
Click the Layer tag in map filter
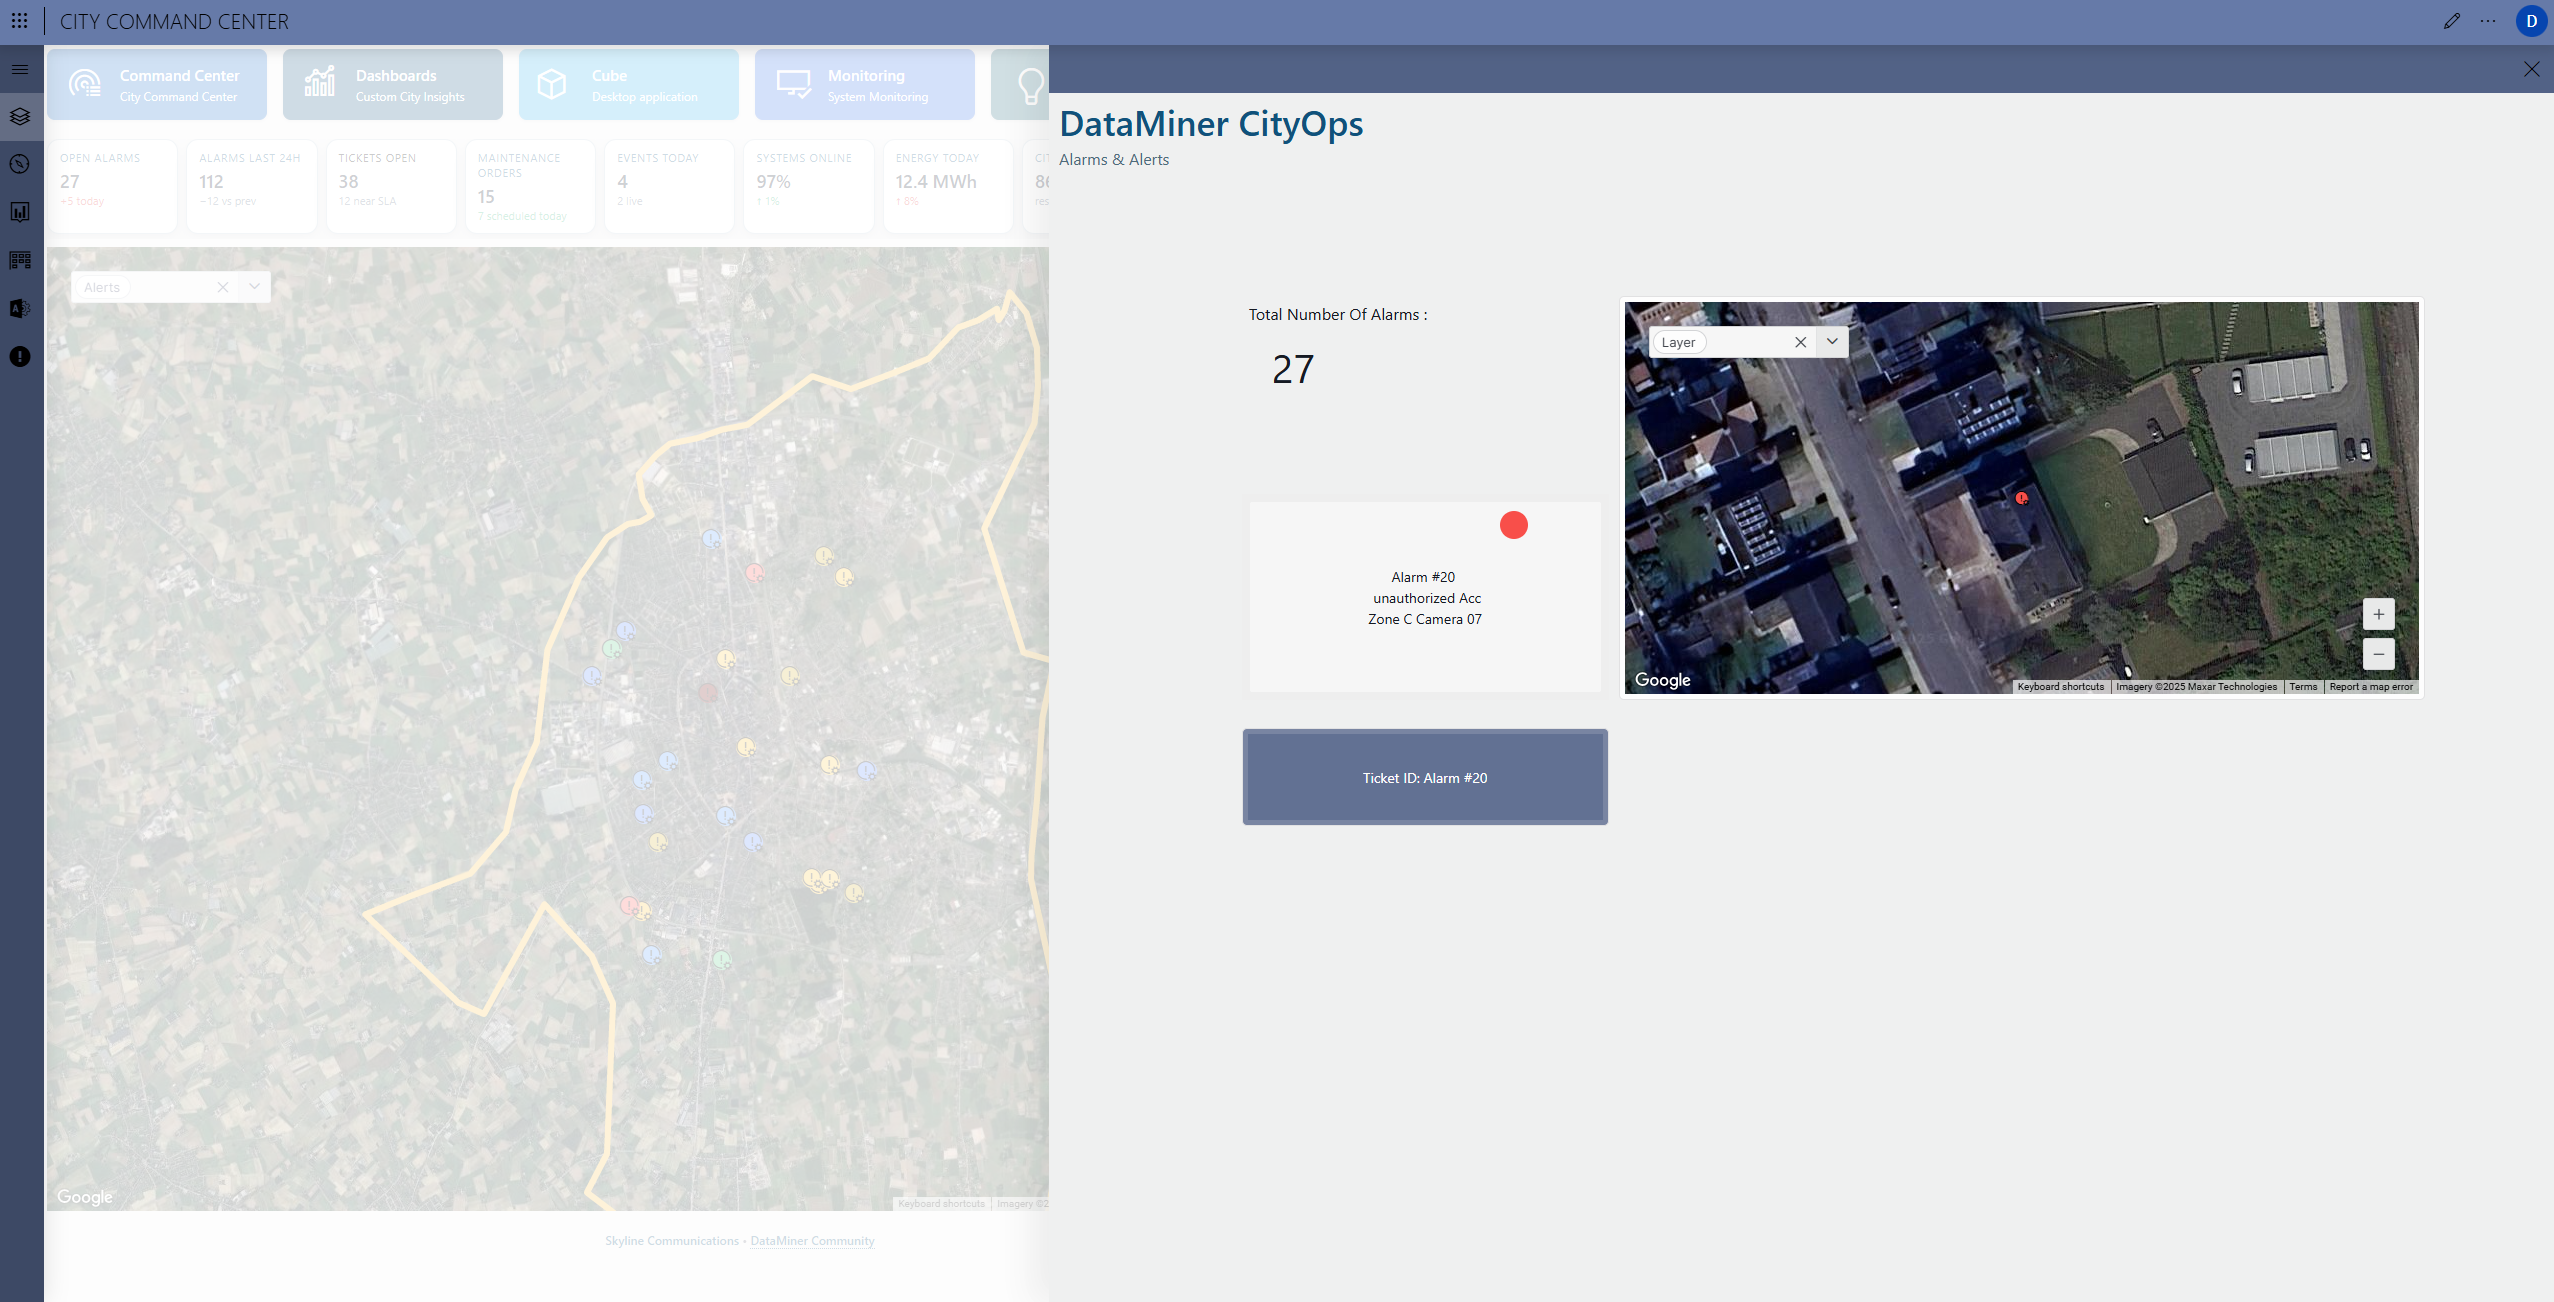click(x=1678, y=342)
